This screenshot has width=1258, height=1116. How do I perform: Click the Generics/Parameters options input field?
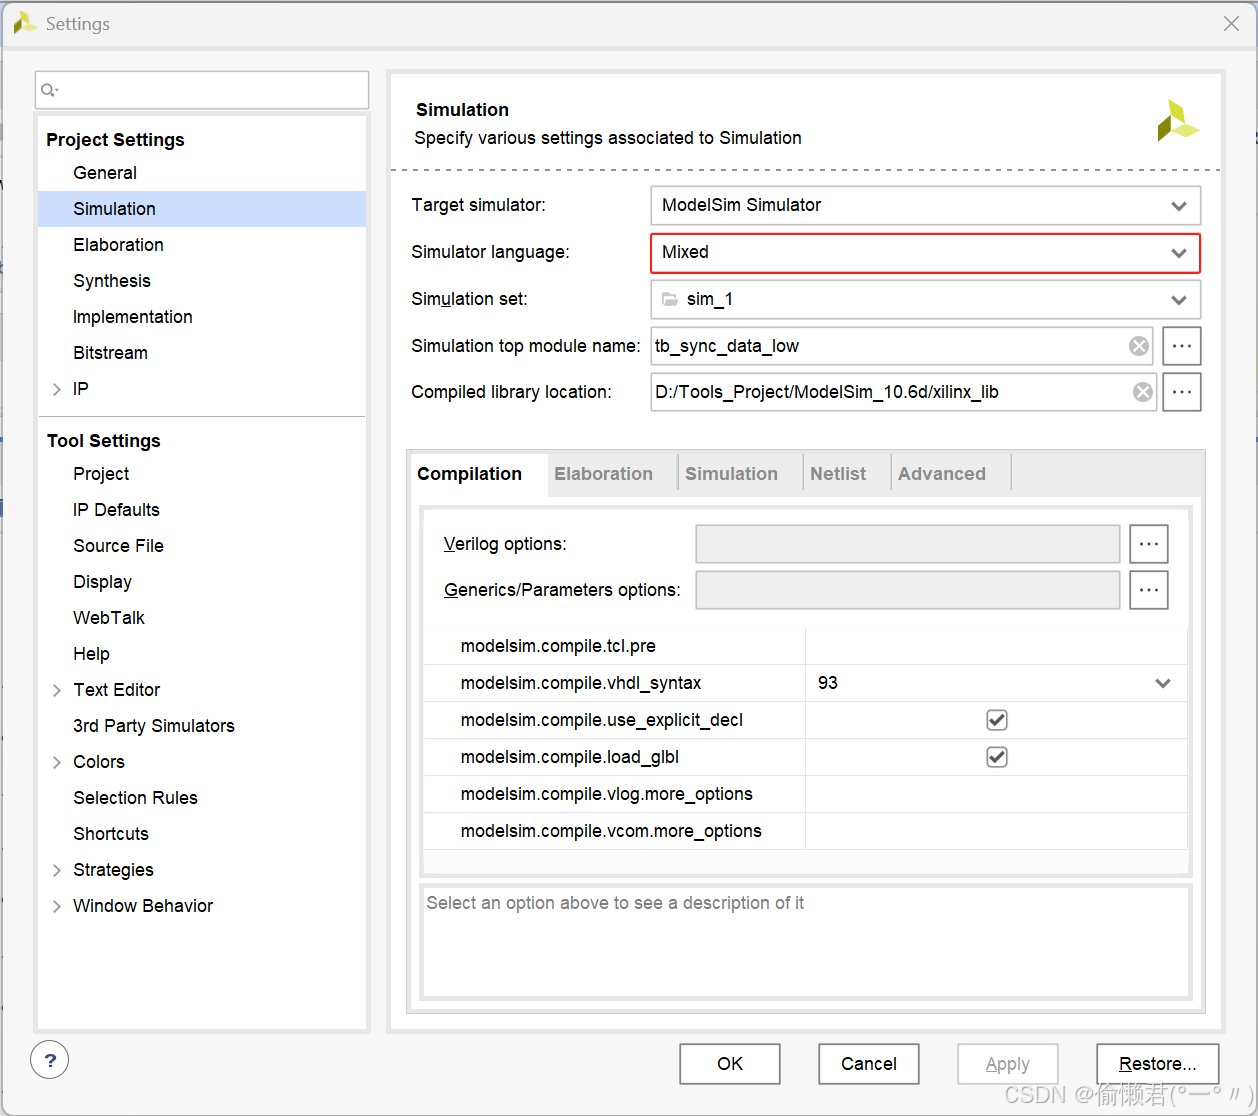coord(908,590)
